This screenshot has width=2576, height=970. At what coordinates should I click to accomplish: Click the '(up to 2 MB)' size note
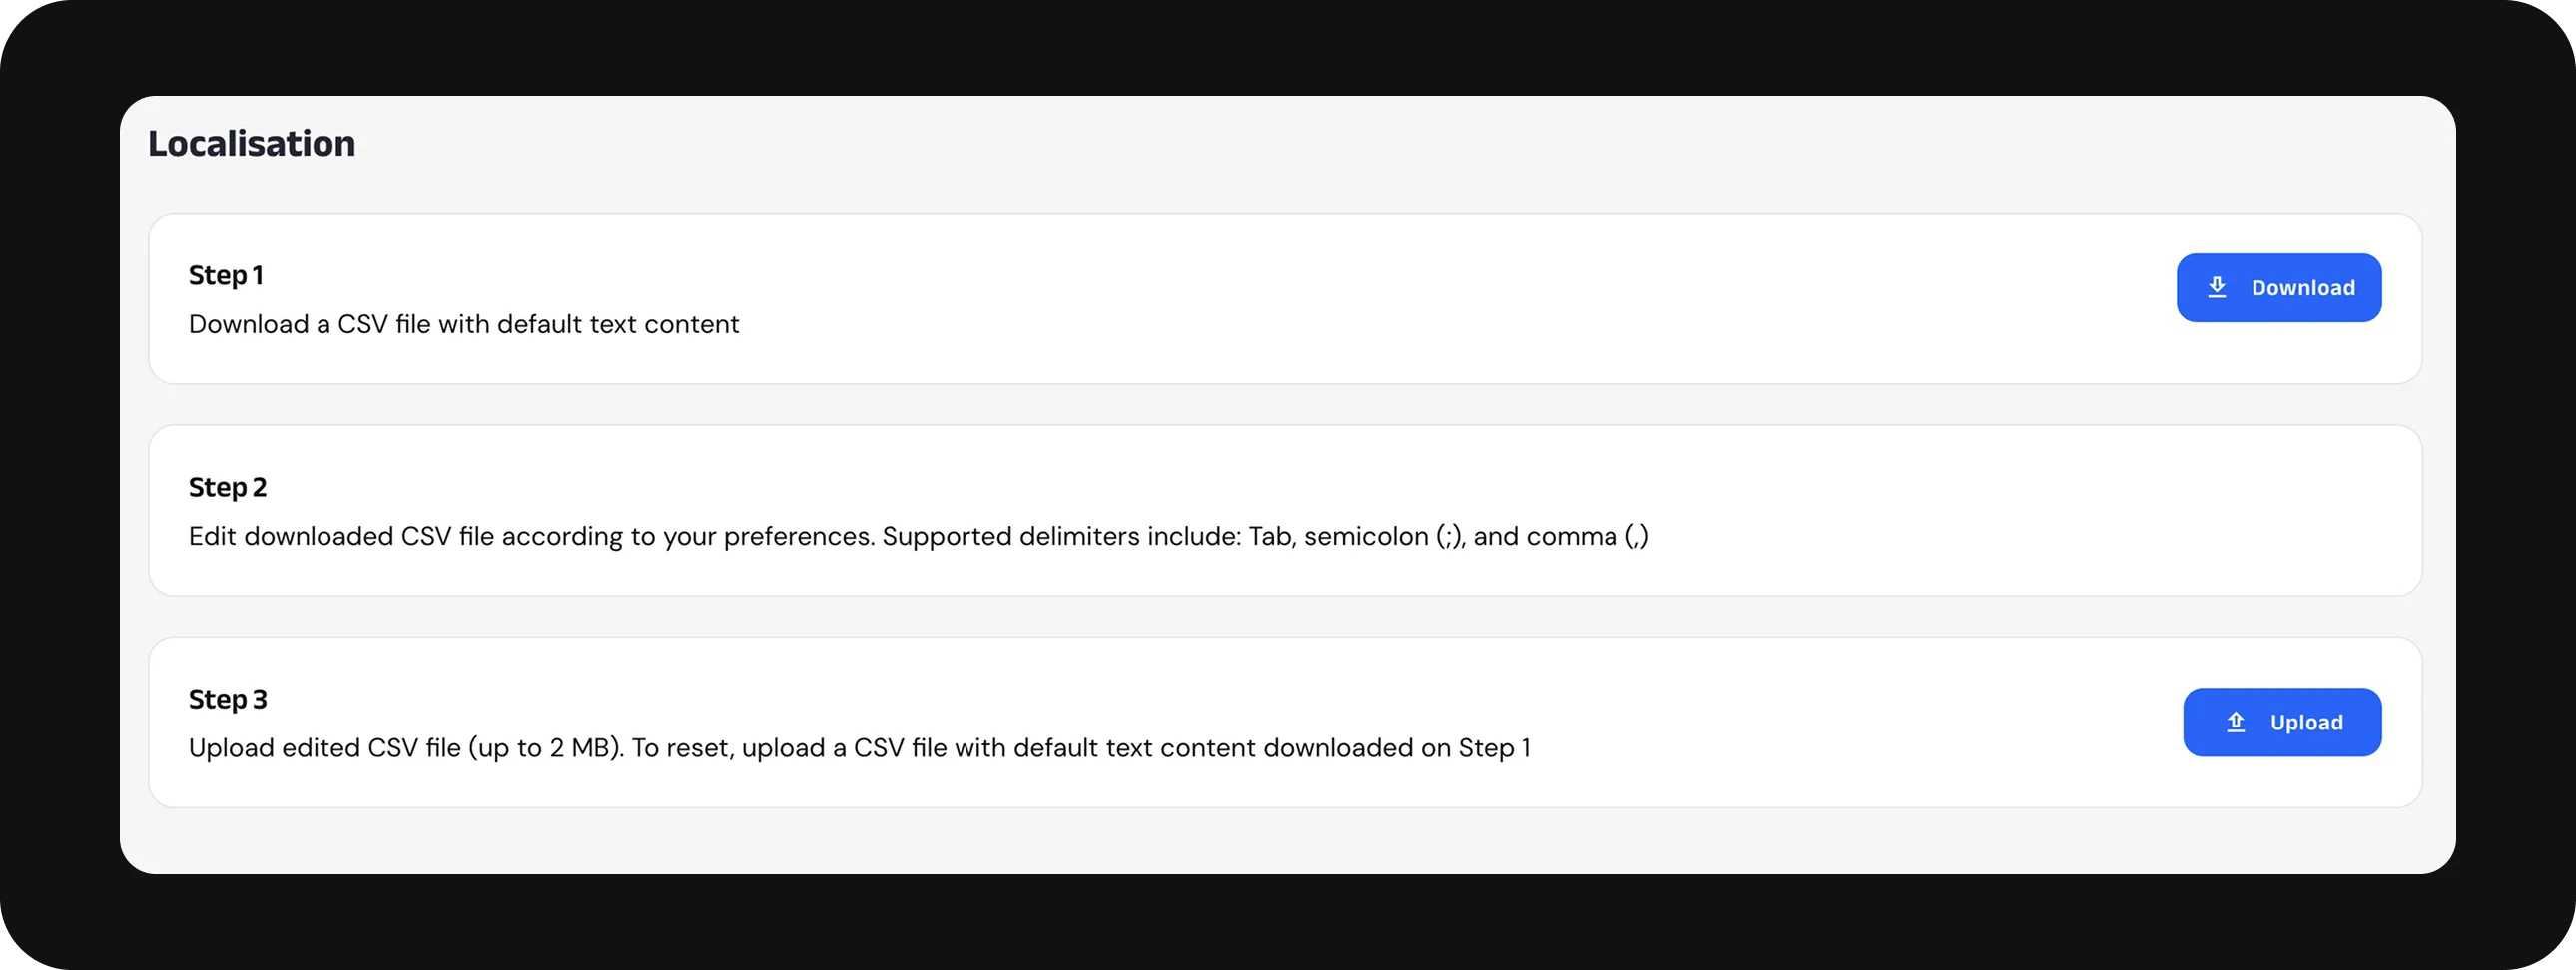[x=546, y=748]
